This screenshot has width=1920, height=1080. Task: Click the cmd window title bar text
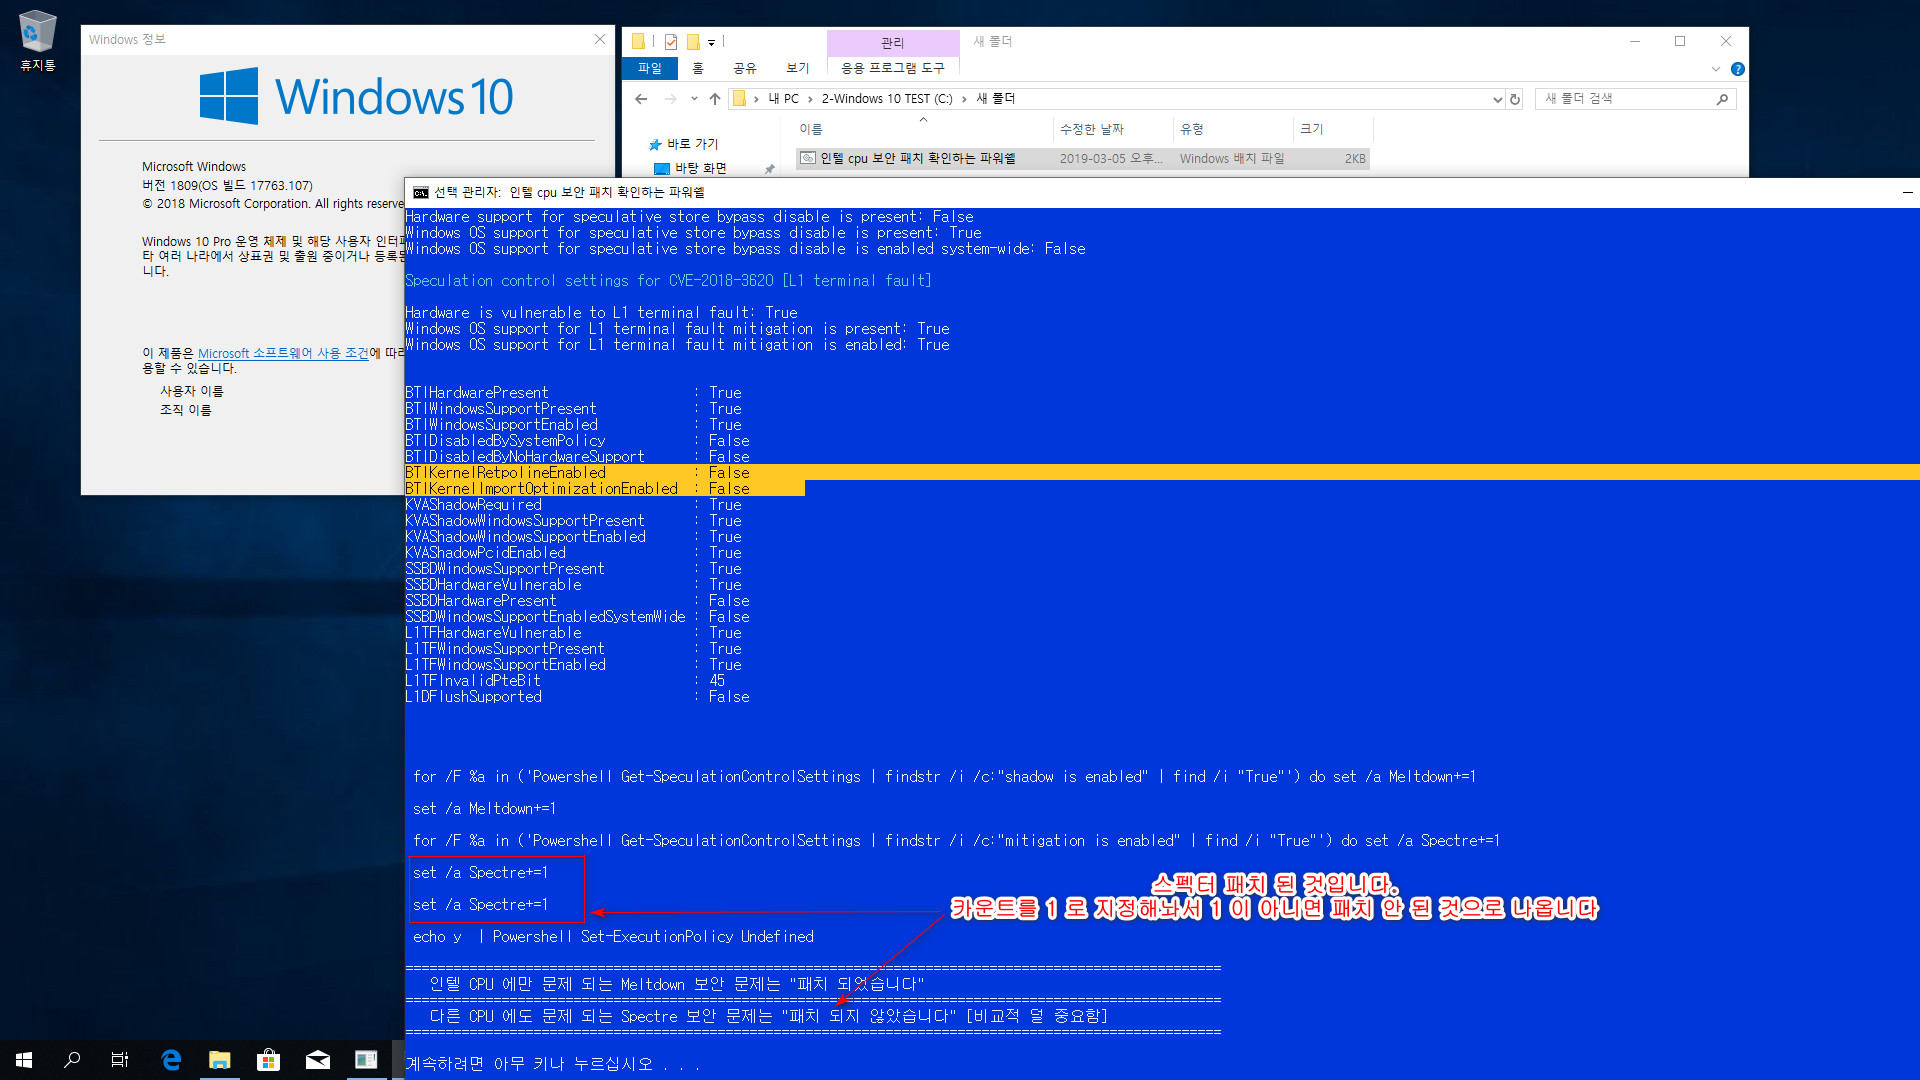[x=569, y=192]
